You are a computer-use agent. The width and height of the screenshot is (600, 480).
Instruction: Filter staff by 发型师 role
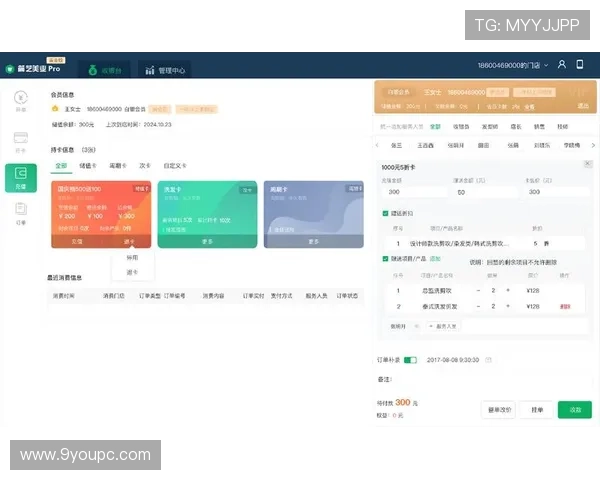coord(490,127)
